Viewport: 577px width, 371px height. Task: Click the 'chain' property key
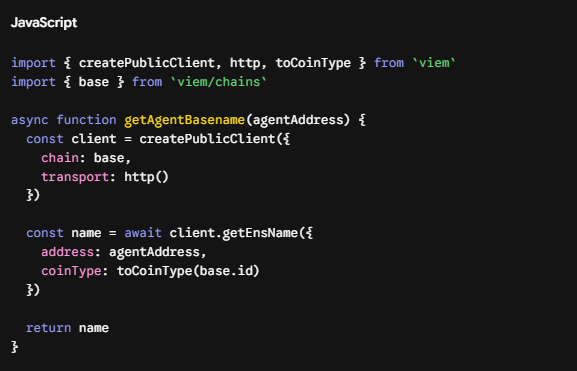(60, 158)
